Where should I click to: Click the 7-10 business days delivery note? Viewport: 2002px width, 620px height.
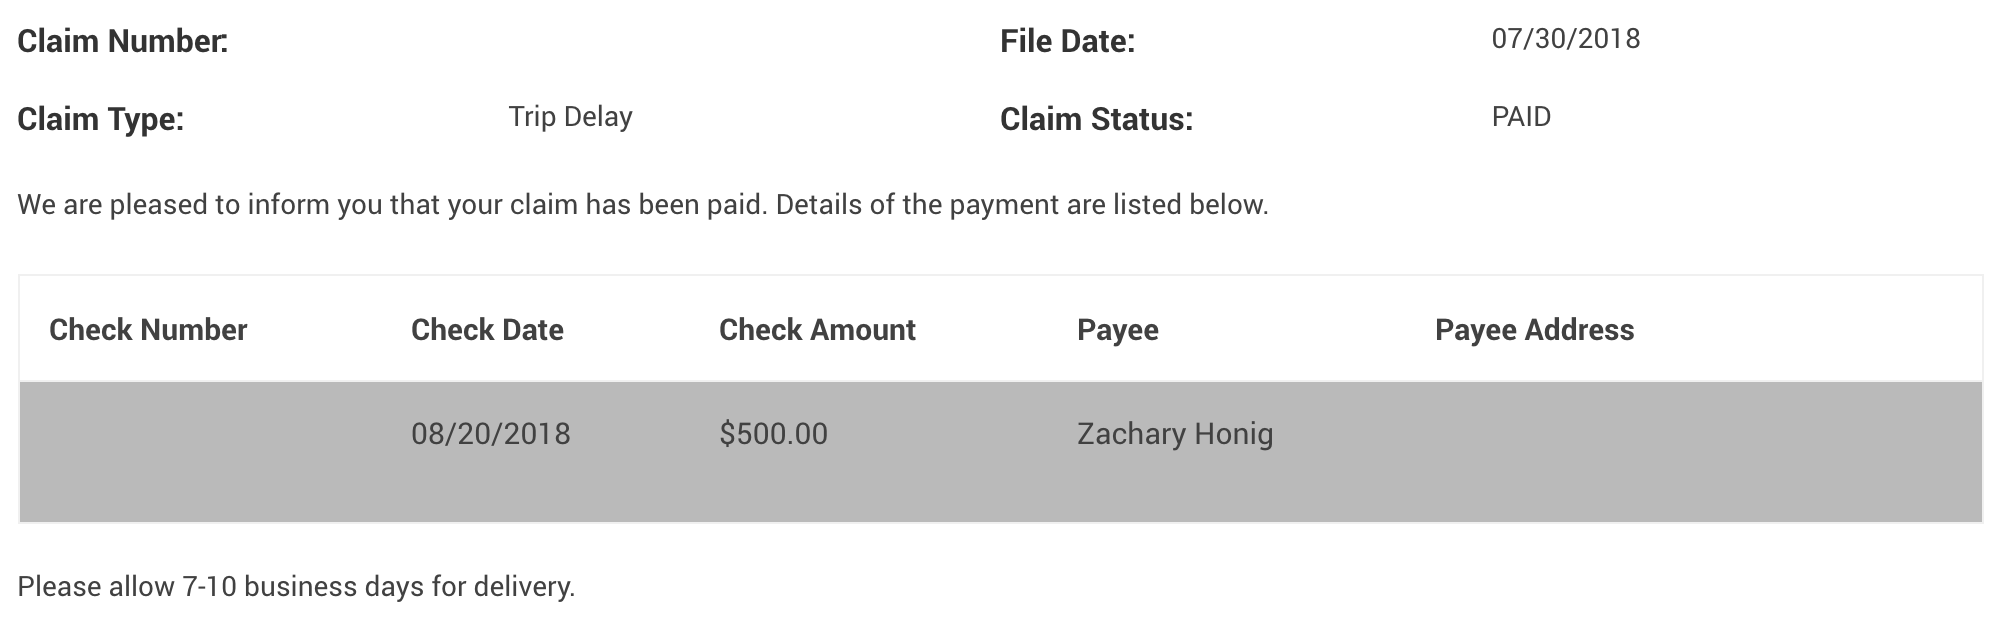point(296,587)
